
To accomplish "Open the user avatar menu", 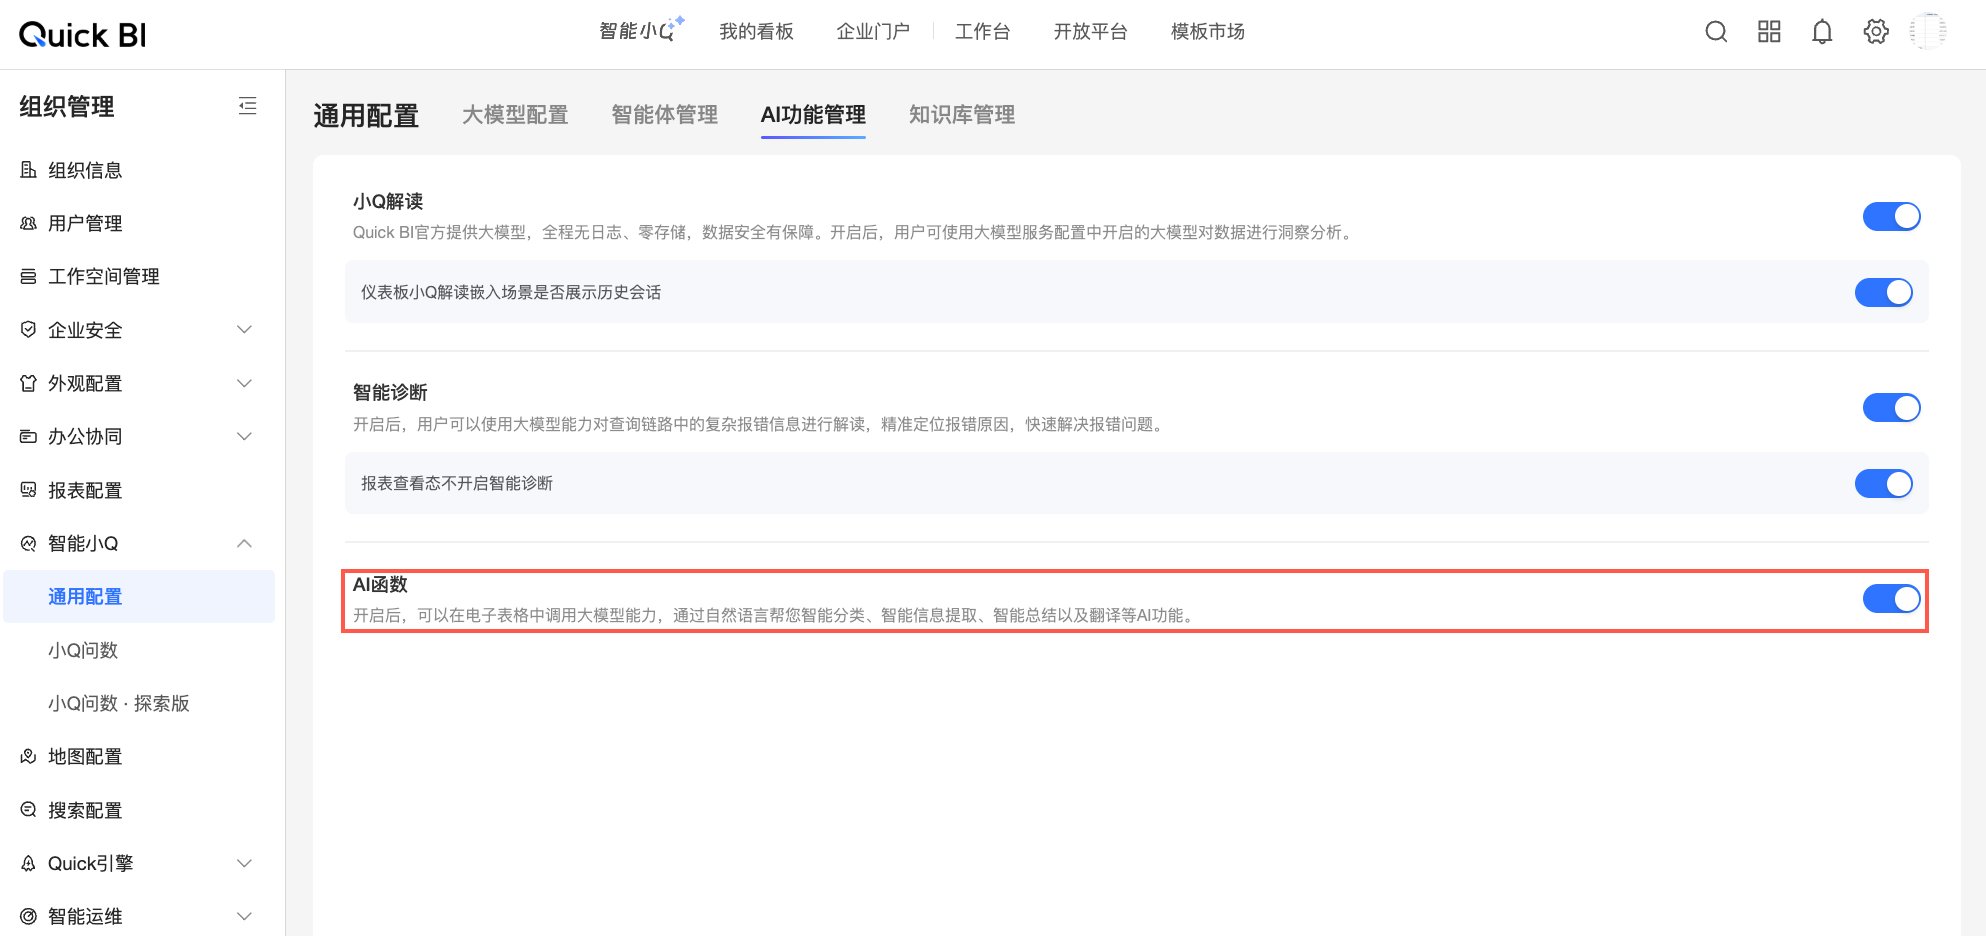I will click(1928, 32).
